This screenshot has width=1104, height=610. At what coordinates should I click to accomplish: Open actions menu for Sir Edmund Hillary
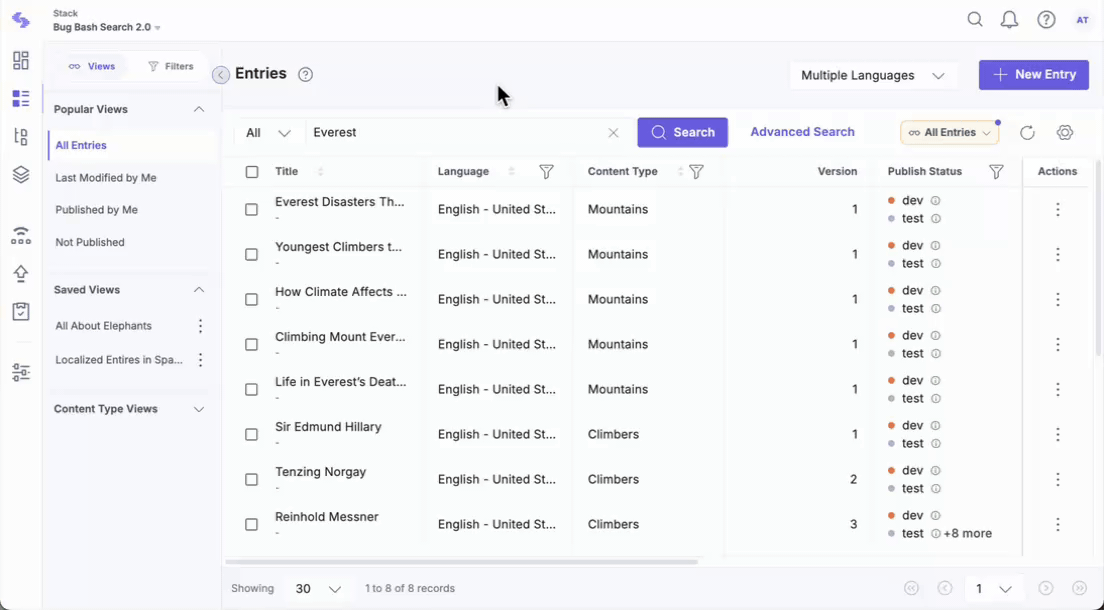coord(1058,435)
